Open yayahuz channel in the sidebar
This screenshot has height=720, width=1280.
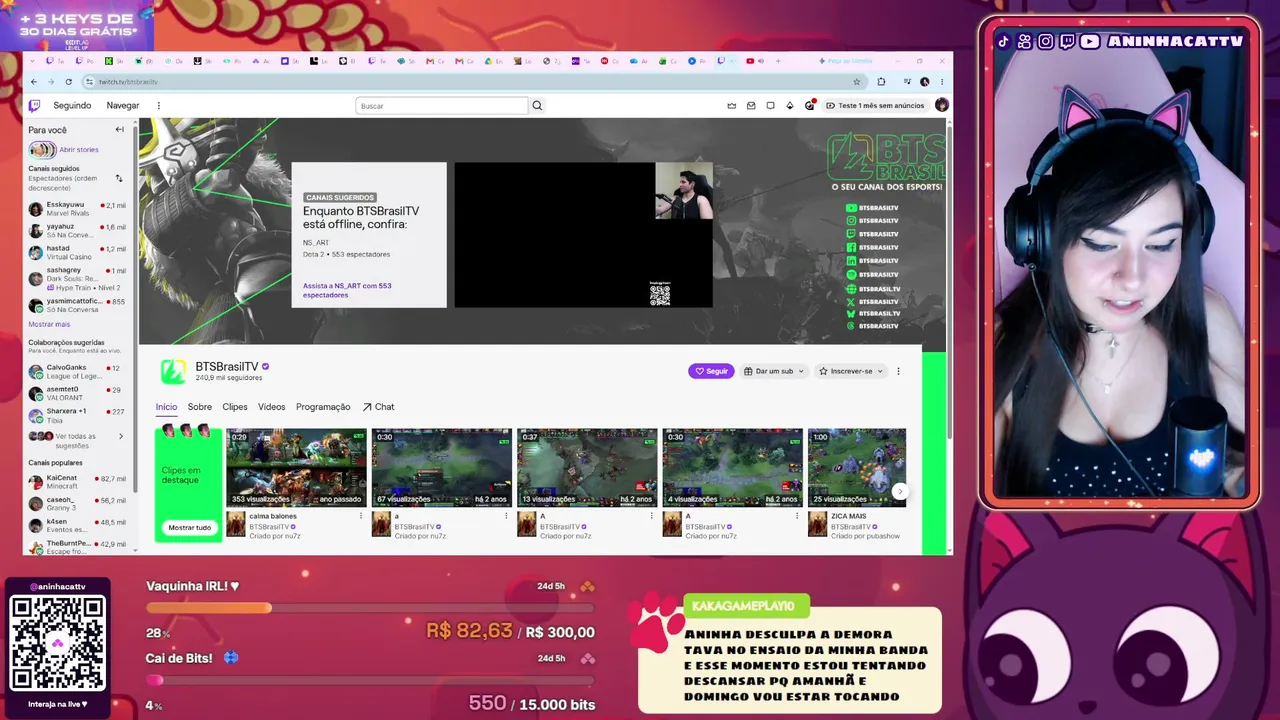tap(78, 231)
